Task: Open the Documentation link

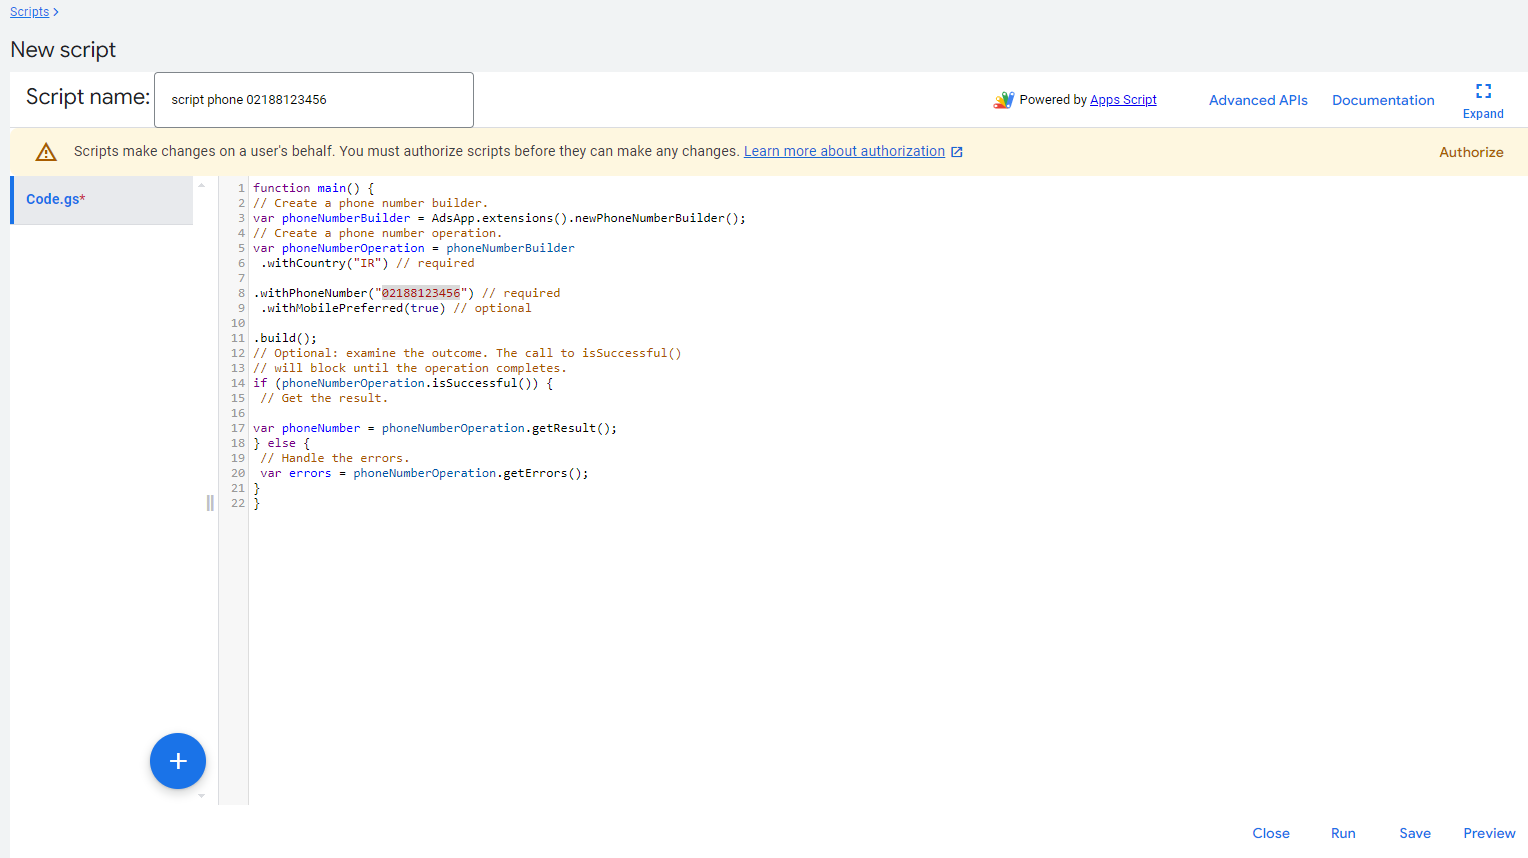Action: click(1383, 100)
